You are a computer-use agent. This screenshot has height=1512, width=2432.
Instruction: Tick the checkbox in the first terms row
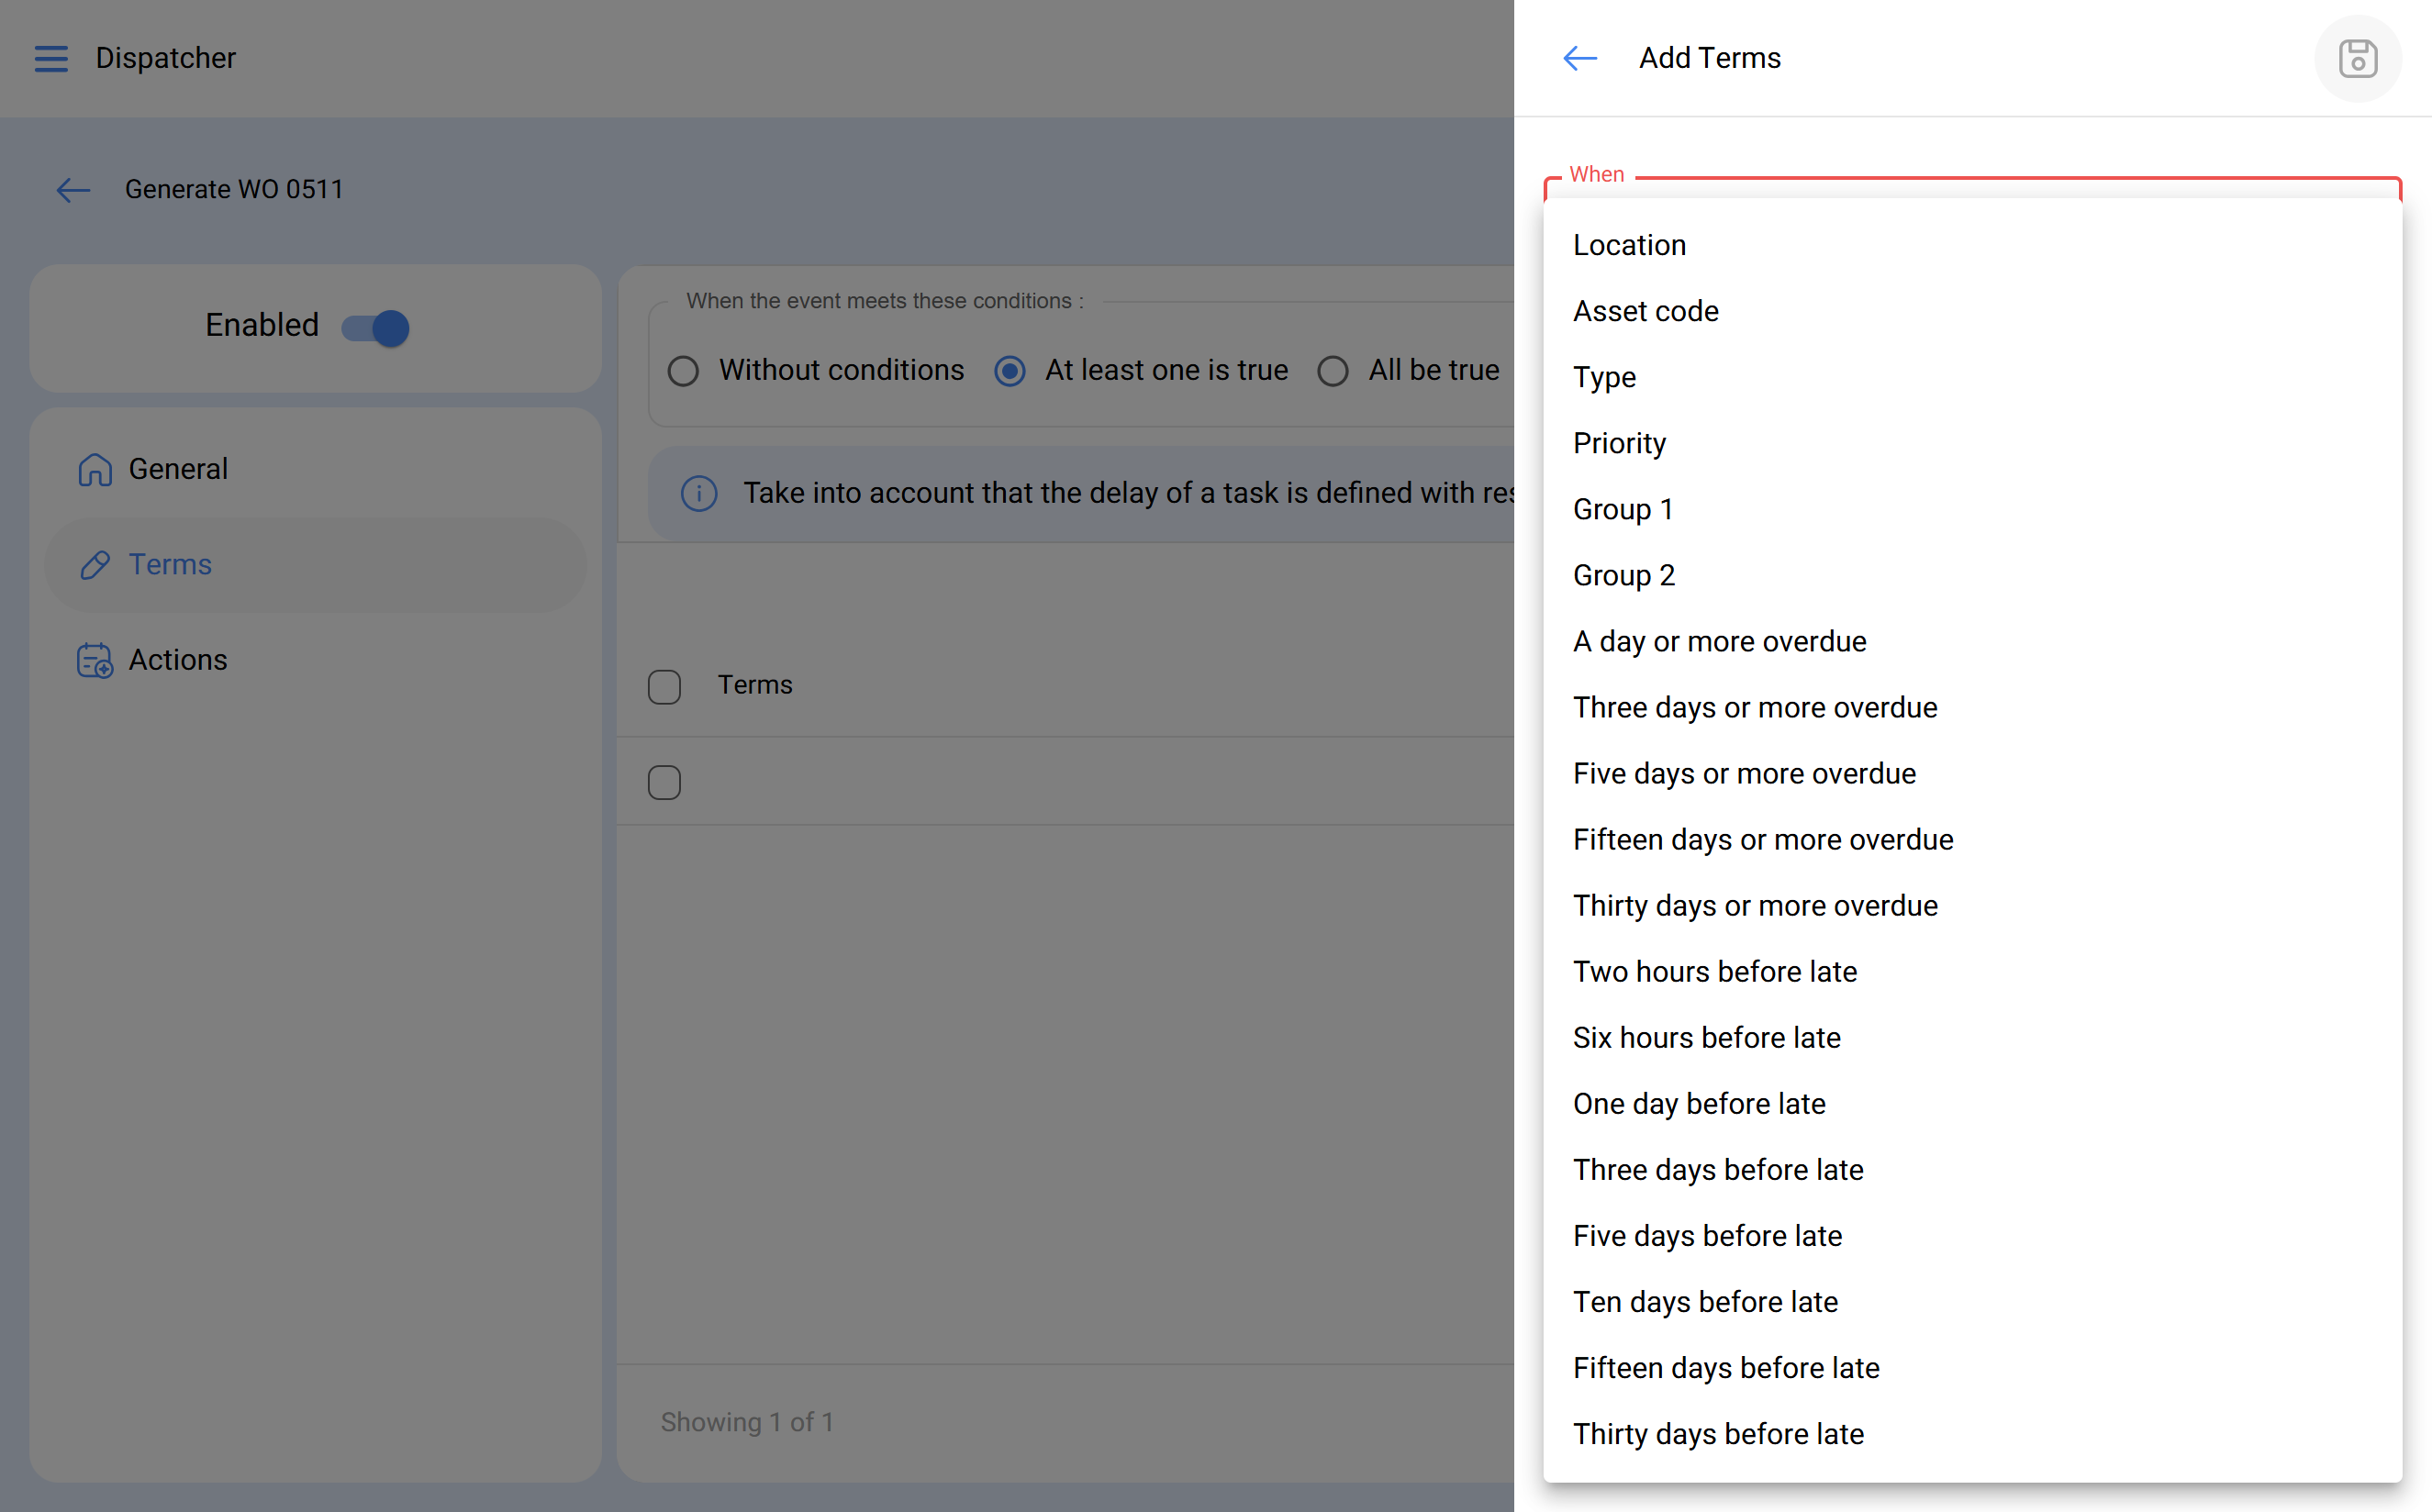[664, 782]
